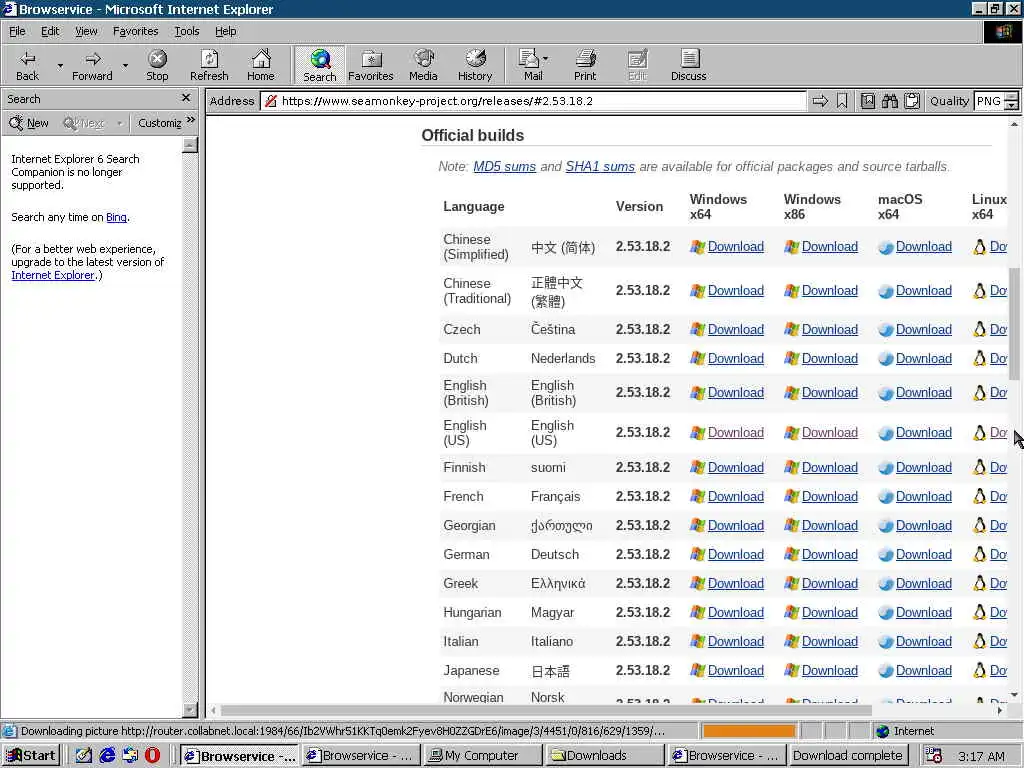
Task: Click the clipboard icon in address toolbar
Action: click(912, 101)
